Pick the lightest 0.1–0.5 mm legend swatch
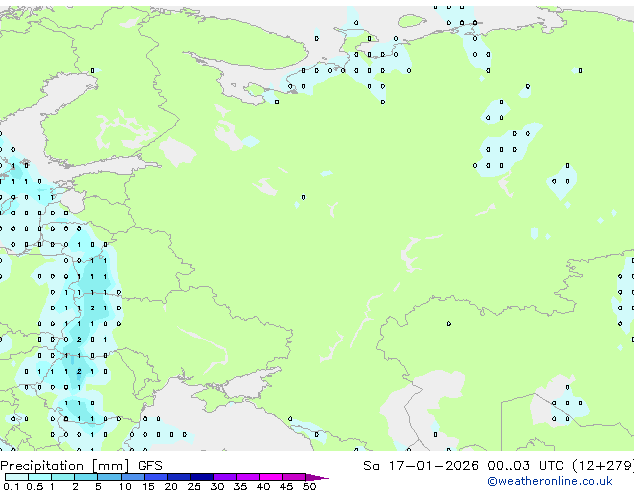This screenshot has height=490, width=634. coord(17,477)
